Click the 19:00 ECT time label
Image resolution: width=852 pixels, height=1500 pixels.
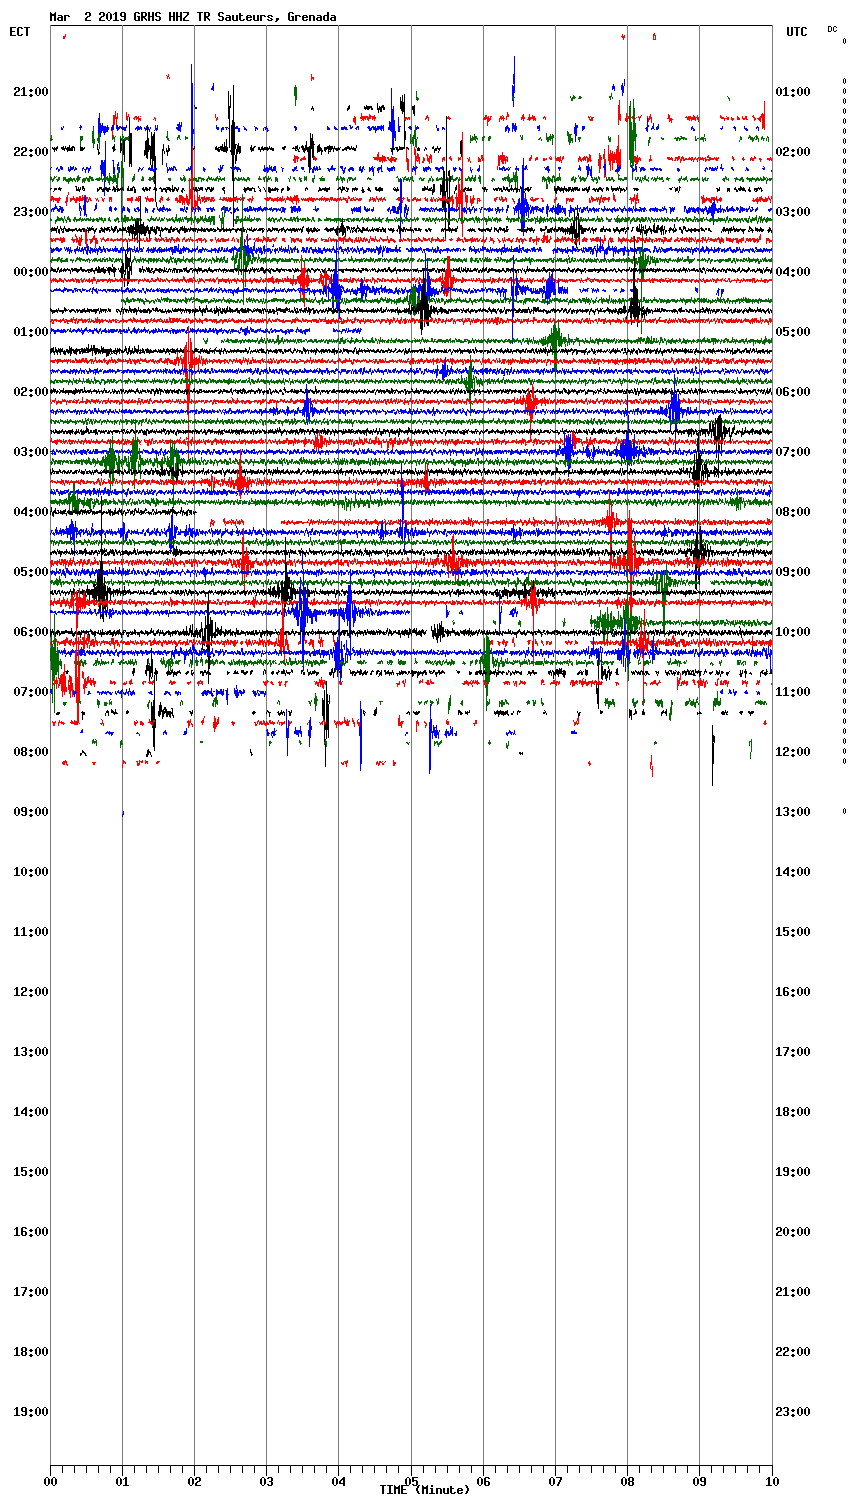pos(30,1412)
